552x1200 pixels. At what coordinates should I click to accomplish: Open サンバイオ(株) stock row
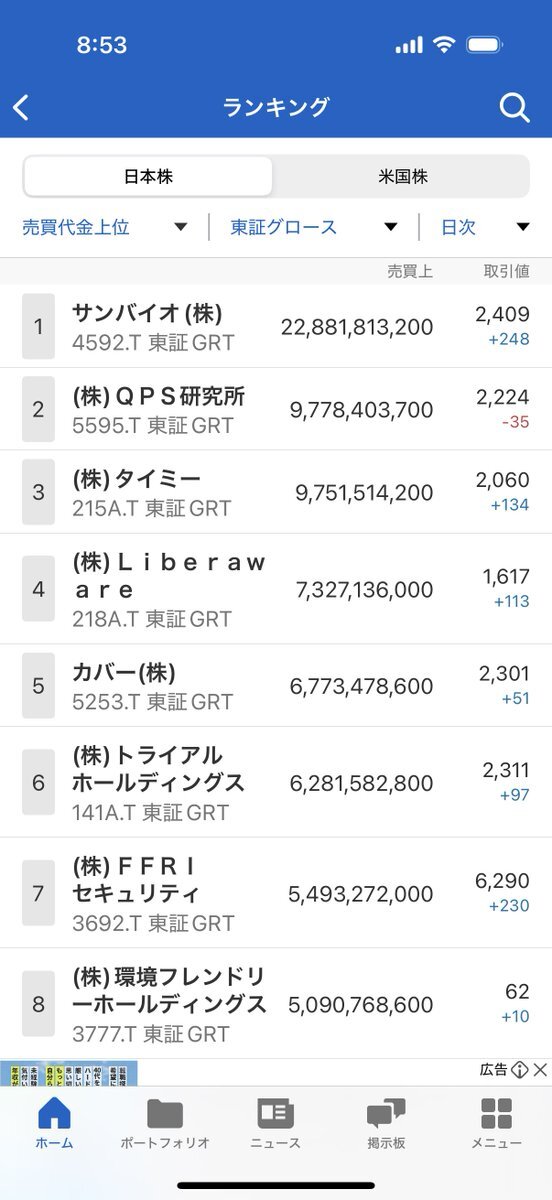276,327
